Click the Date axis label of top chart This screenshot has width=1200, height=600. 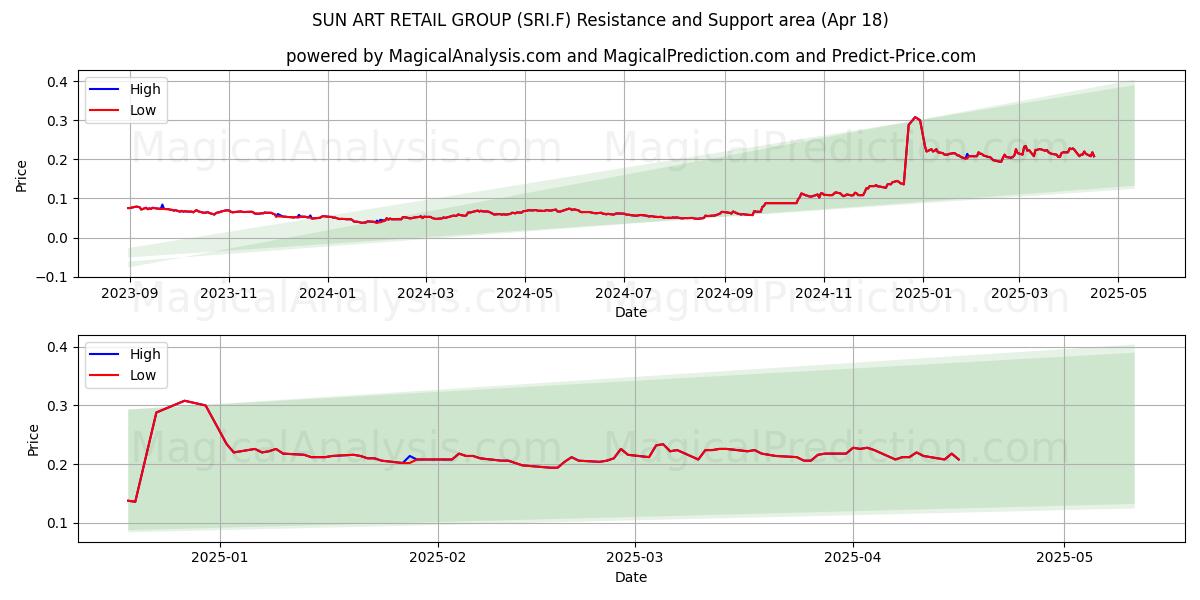tap(631, 312)
